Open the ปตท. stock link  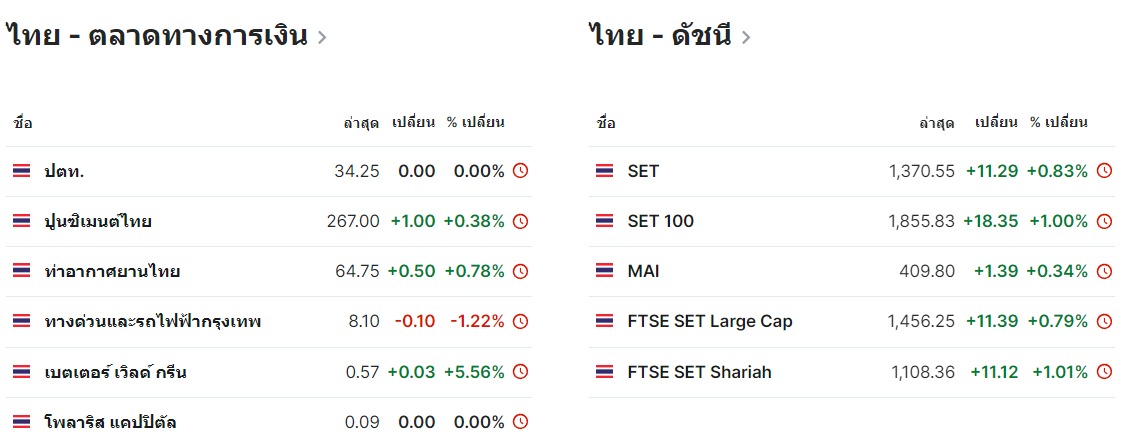tap(64, 171)
